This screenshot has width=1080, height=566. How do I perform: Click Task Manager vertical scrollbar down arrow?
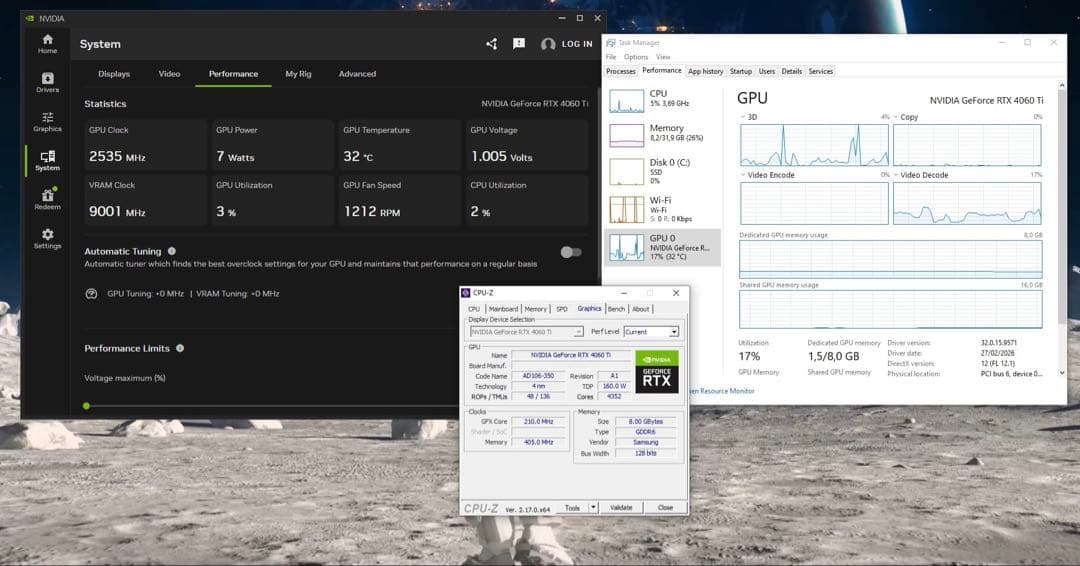(x=1061, y=373)
